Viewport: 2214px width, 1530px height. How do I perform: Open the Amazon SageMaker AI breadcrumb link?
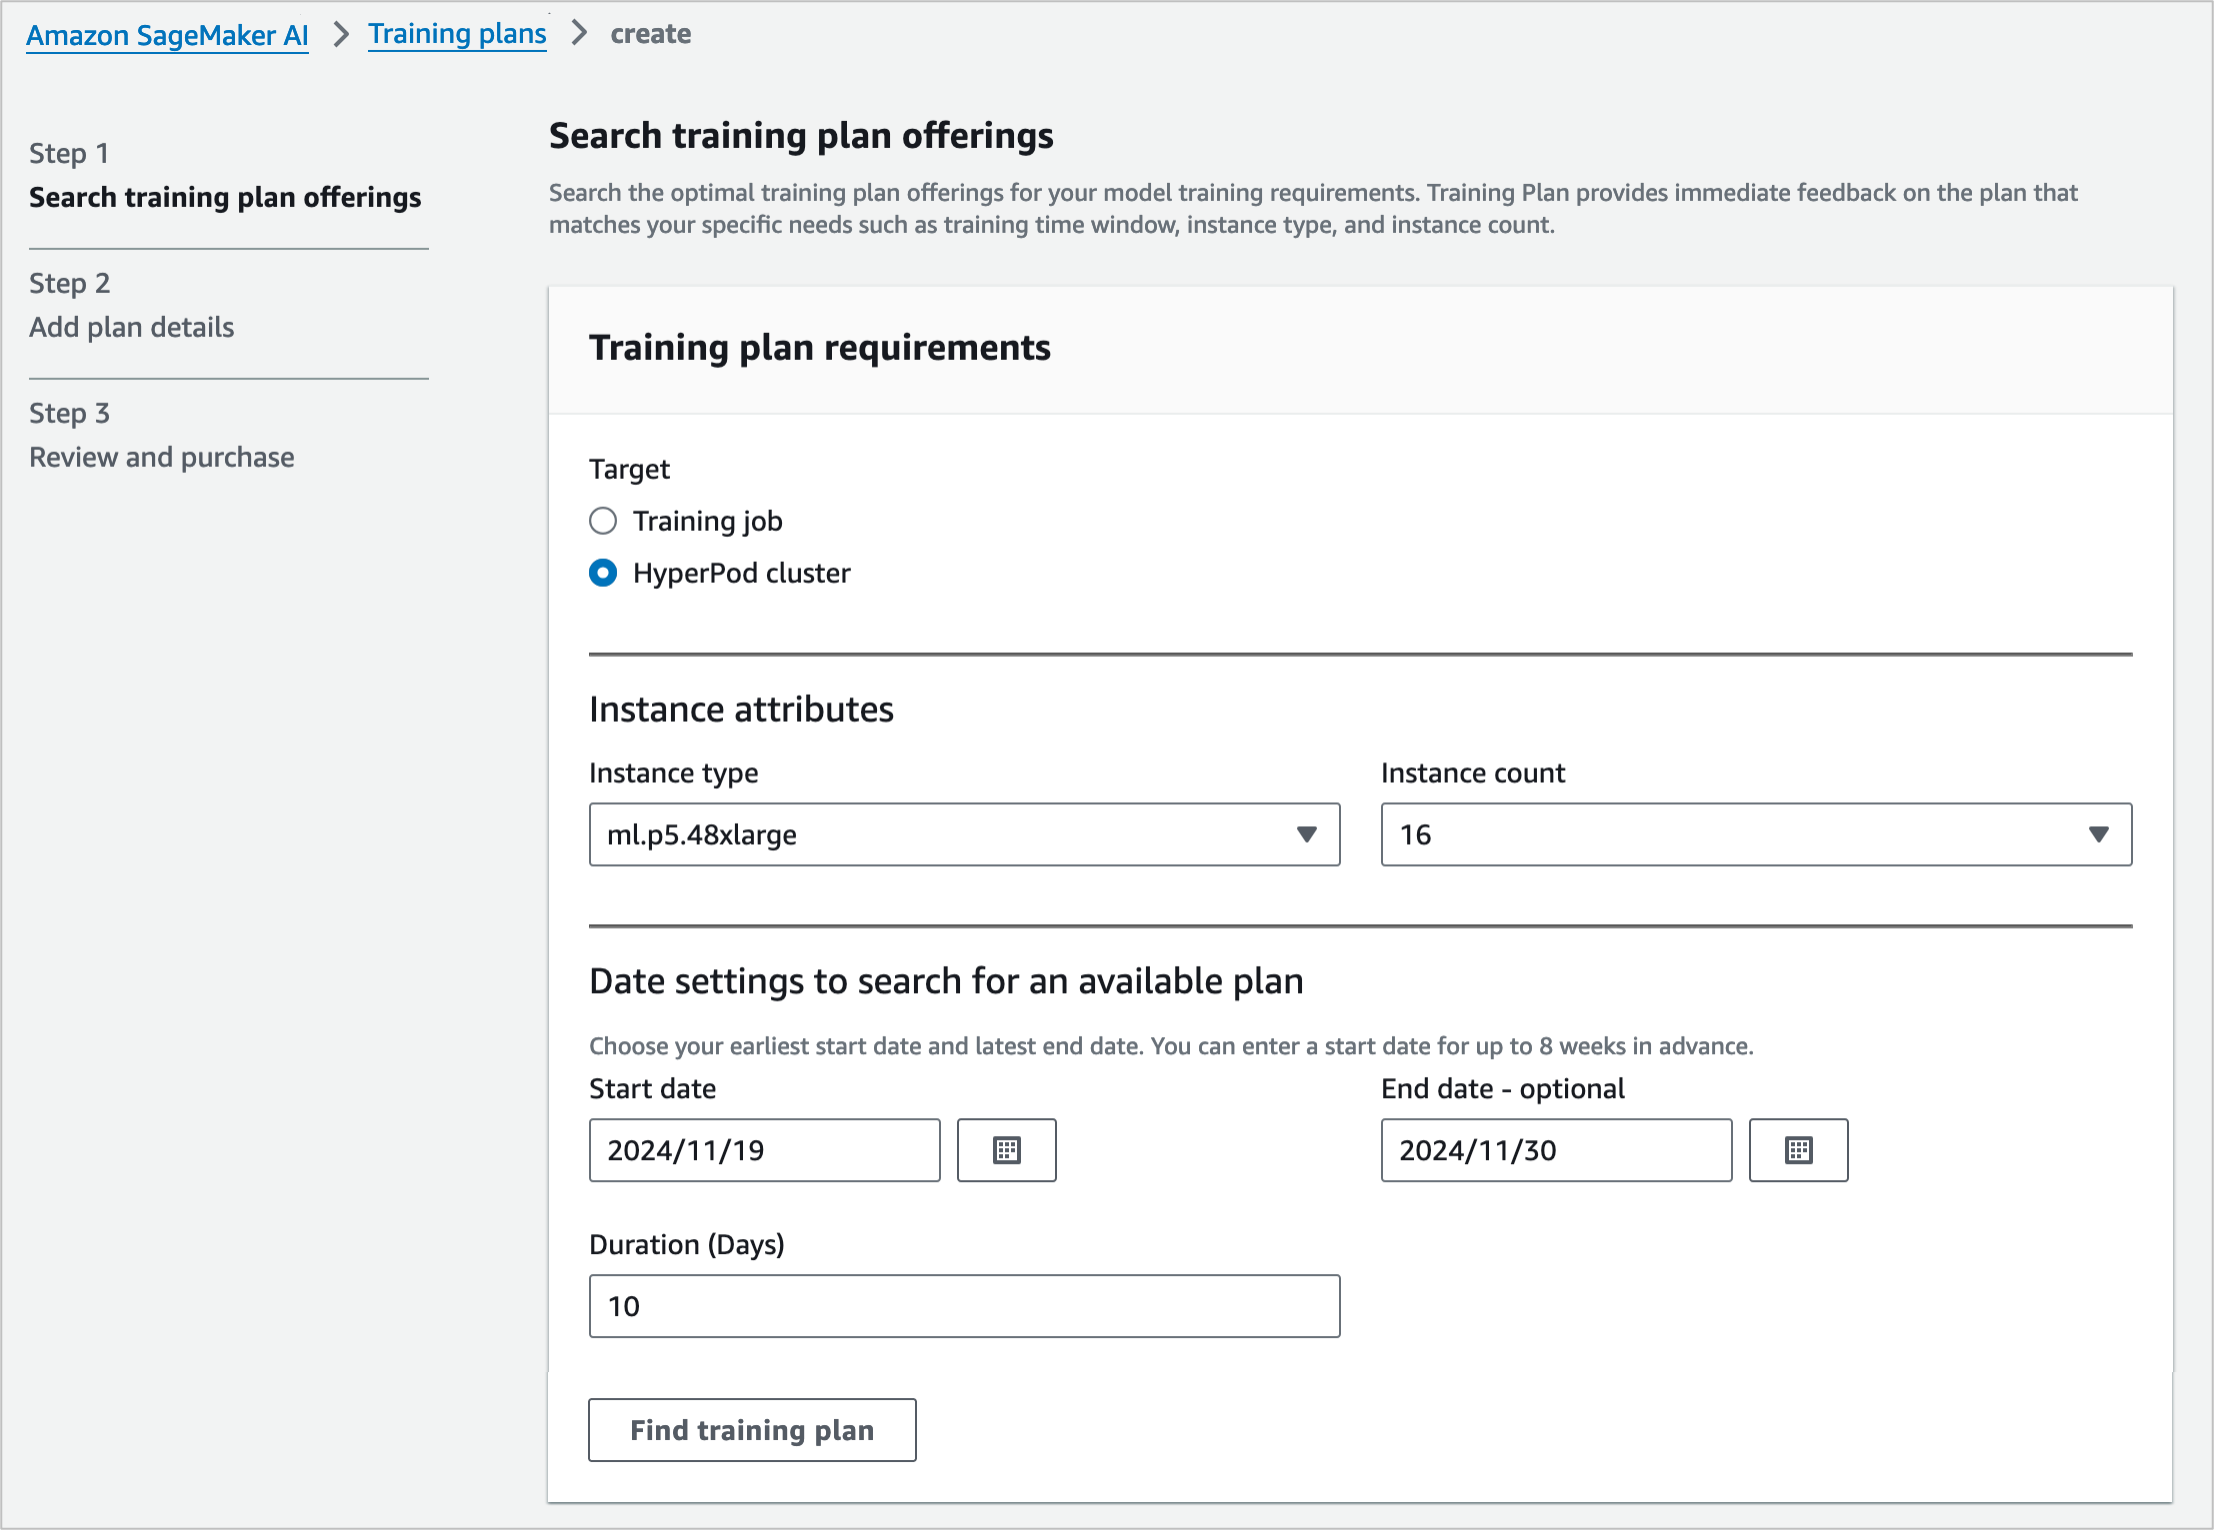point(167,35)
